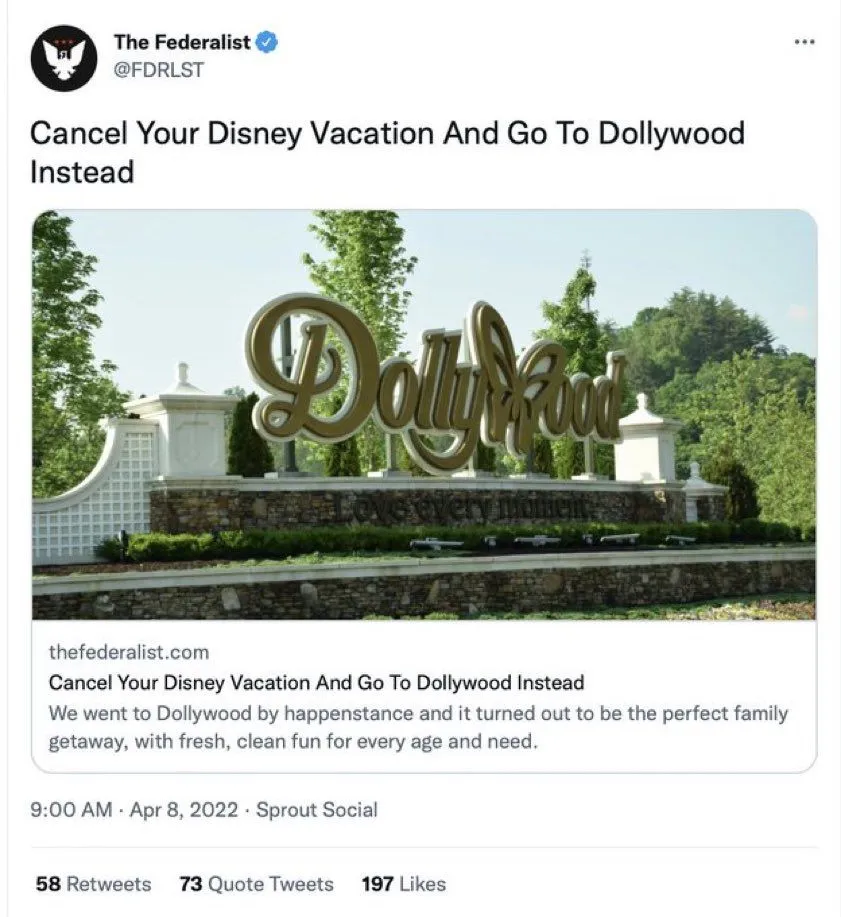Viewport: 841px width, 917px height.
Task: Show the 73 Quote Tweets
Action: coord(256,884)
